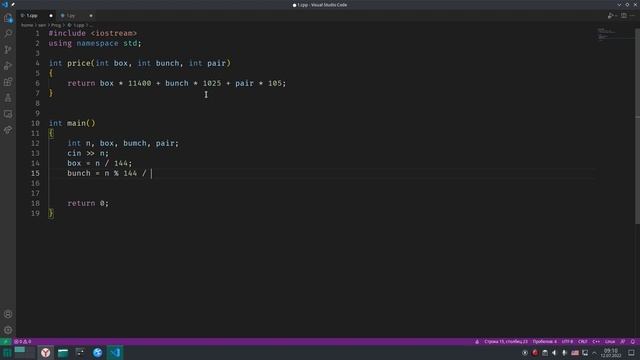Open the terminal app from taskbar
The image size is (640, 360).
point(80,353)
